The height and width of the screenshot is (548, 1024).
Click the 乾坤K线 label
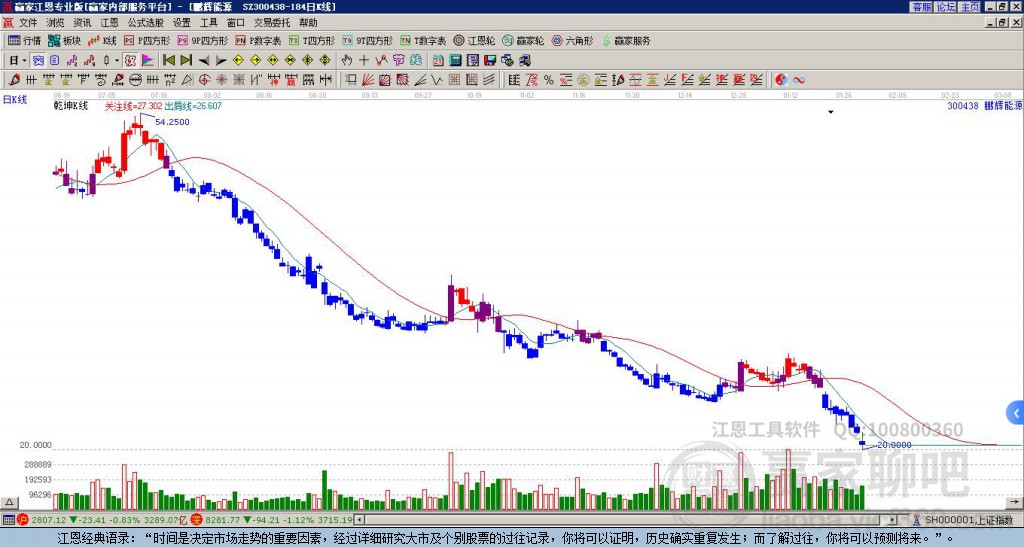click(x=71, y=106)
